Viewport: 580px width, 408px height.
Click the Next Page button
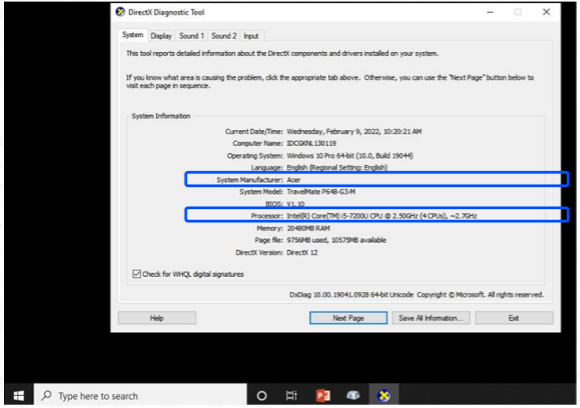click(x=348, y=318)
